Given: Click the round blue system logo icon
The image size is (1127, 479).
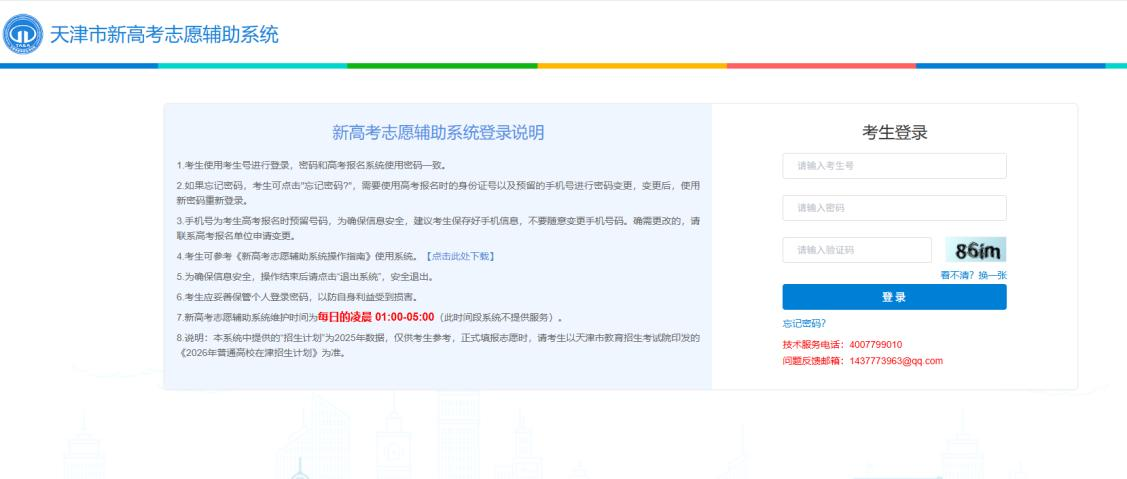Looking at the screenshot, I should 23,35.
